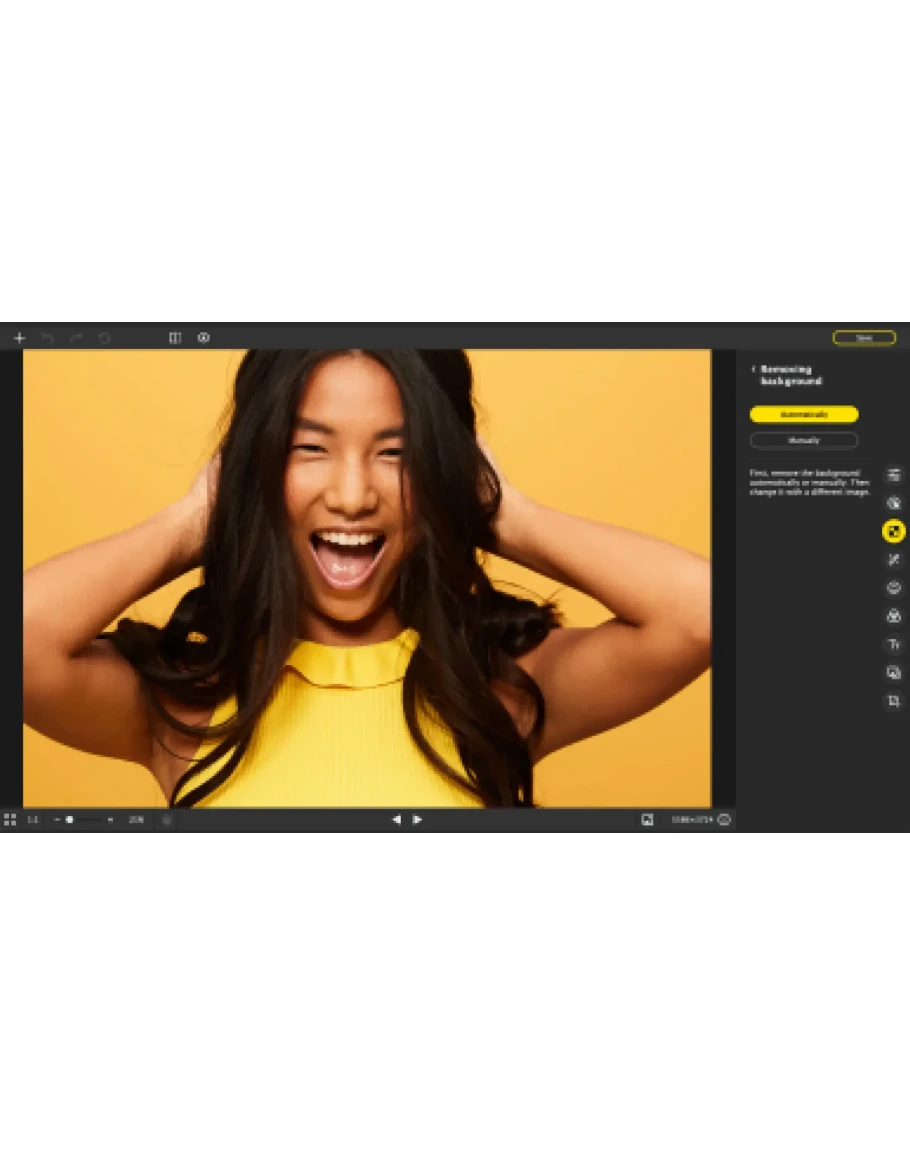Click the fit-to-screen icon in status bar
Viewport: 910px width, 1155px height.
(x=647, y=820)
